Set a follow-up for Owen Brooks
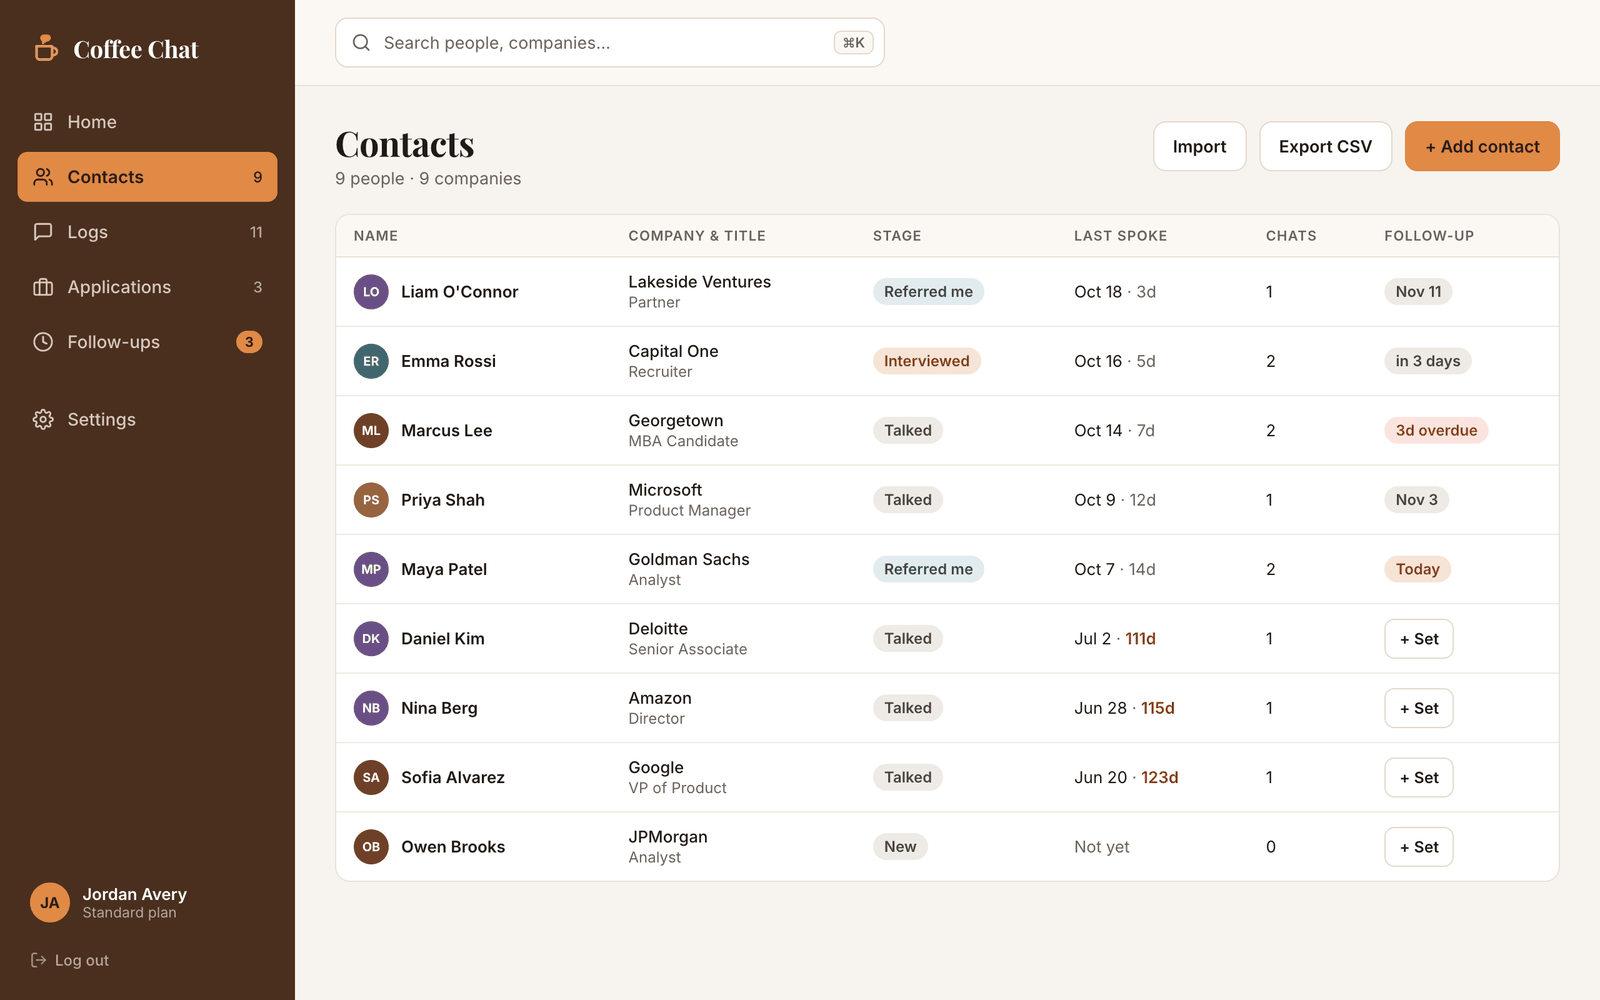This screenshot has height=1000, width=1600. 1419,847
